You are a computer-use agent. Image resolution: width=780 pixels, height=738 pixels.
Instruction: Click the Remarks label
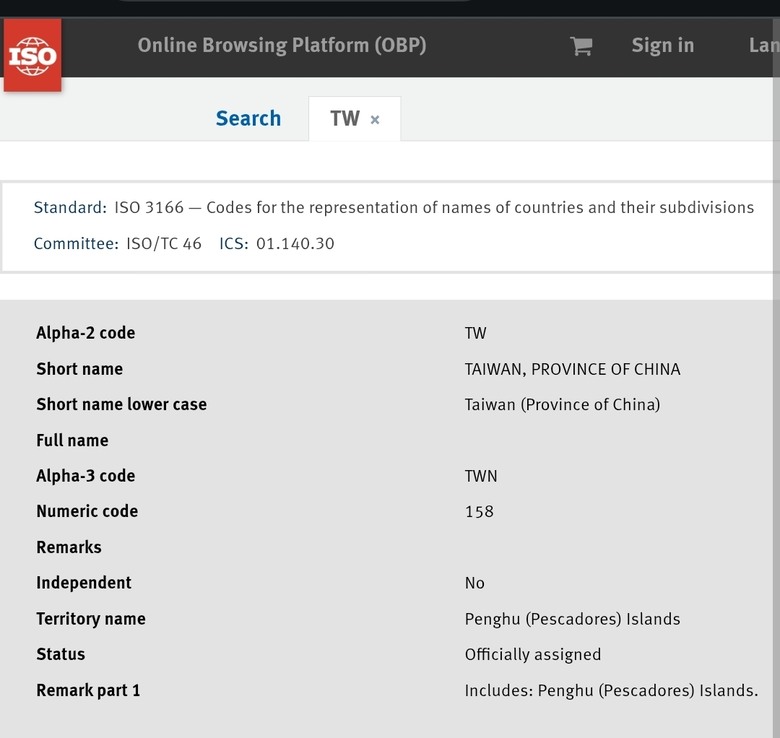69,547
